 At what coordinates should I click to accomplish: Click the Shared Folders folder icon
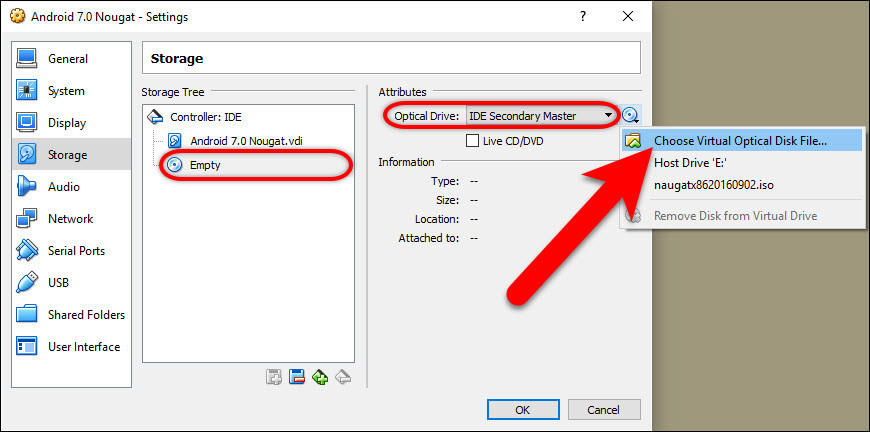[27, 315]
